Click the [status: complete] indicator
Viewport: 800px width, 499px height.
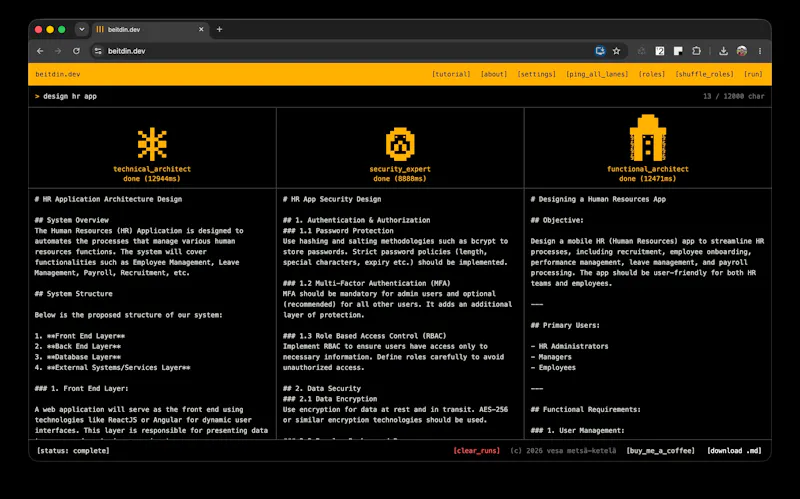pos(73,451)
